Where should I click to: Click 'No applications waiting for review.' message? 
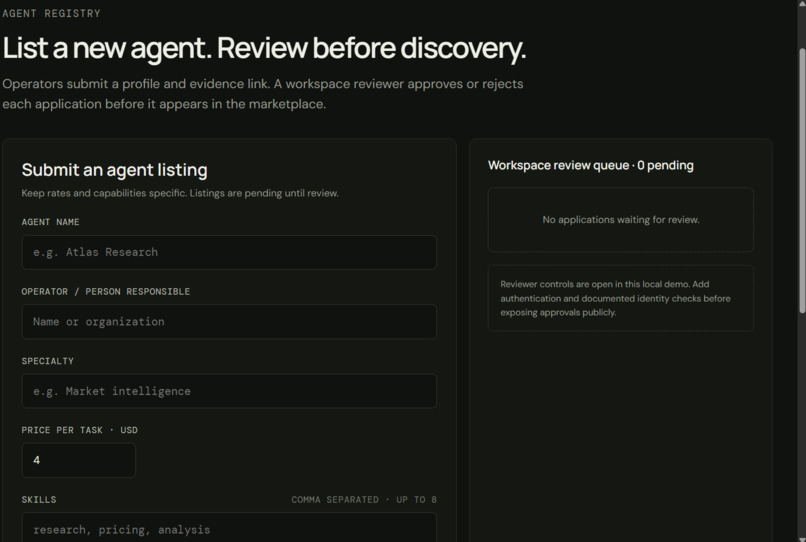[620, 220]
